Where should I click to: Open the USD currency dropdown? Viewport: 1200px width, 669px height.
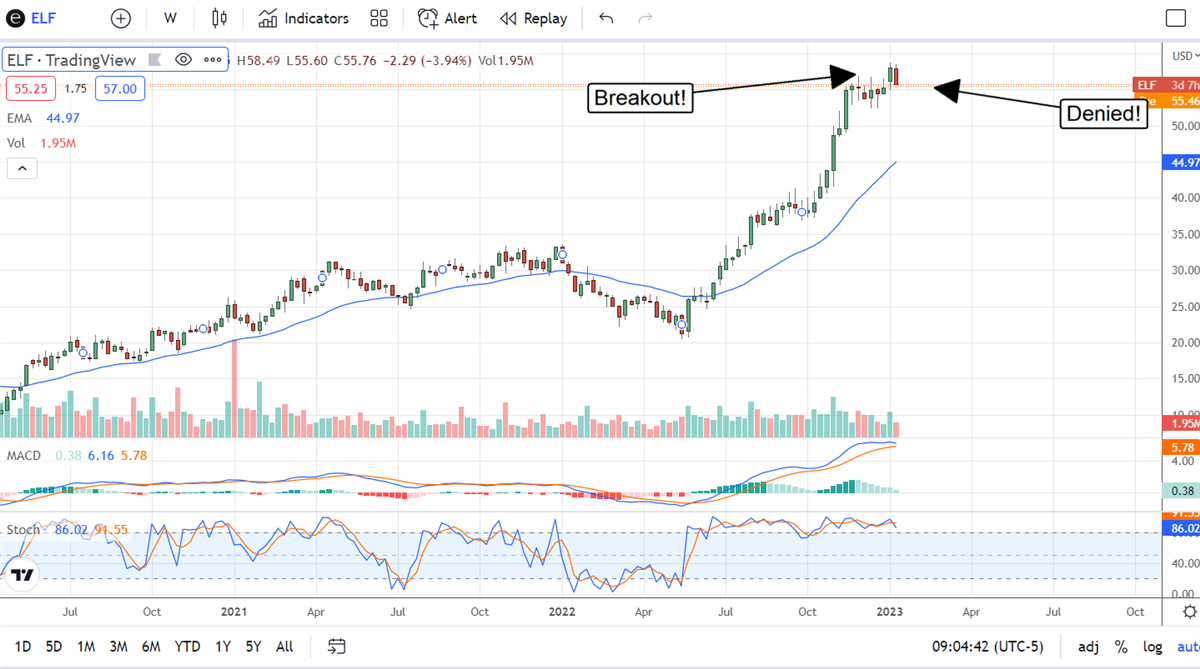(x=1184, y=56)
